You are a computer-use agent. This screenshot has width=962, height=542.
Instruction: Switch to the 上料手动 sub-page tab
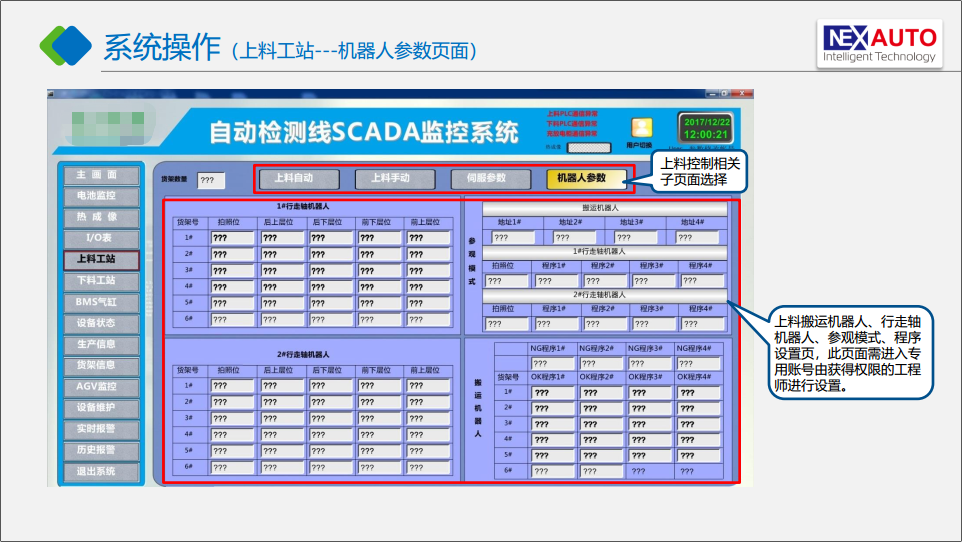[395, 179]
